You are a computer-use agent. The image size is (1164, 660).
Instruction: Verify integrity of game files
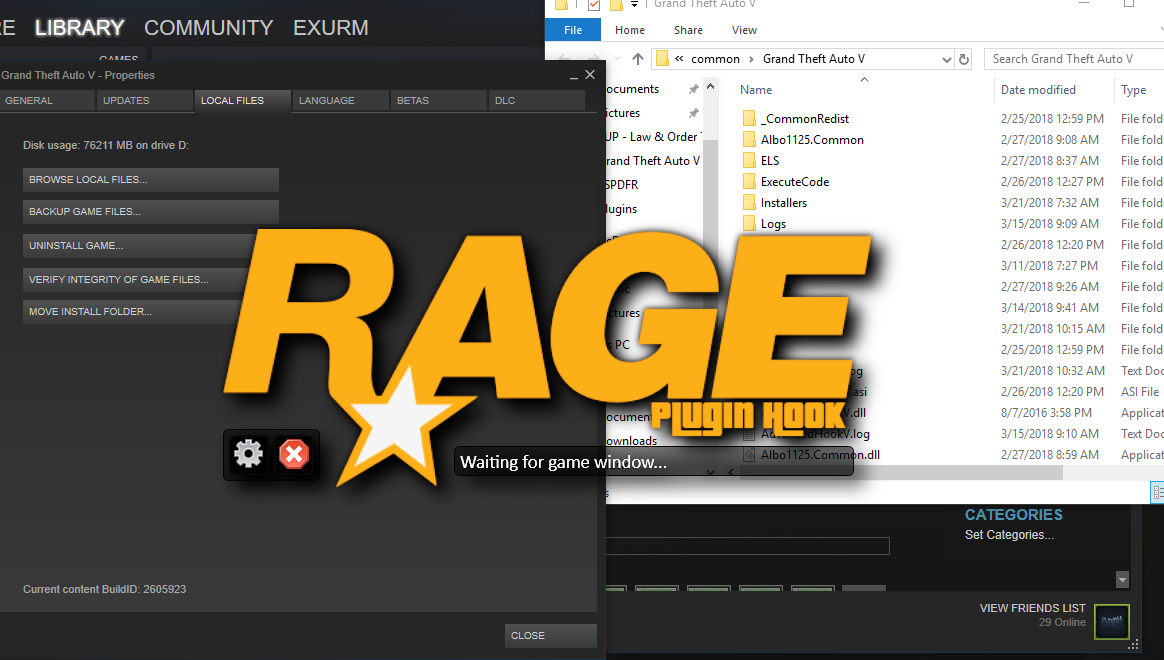point(136,279)
